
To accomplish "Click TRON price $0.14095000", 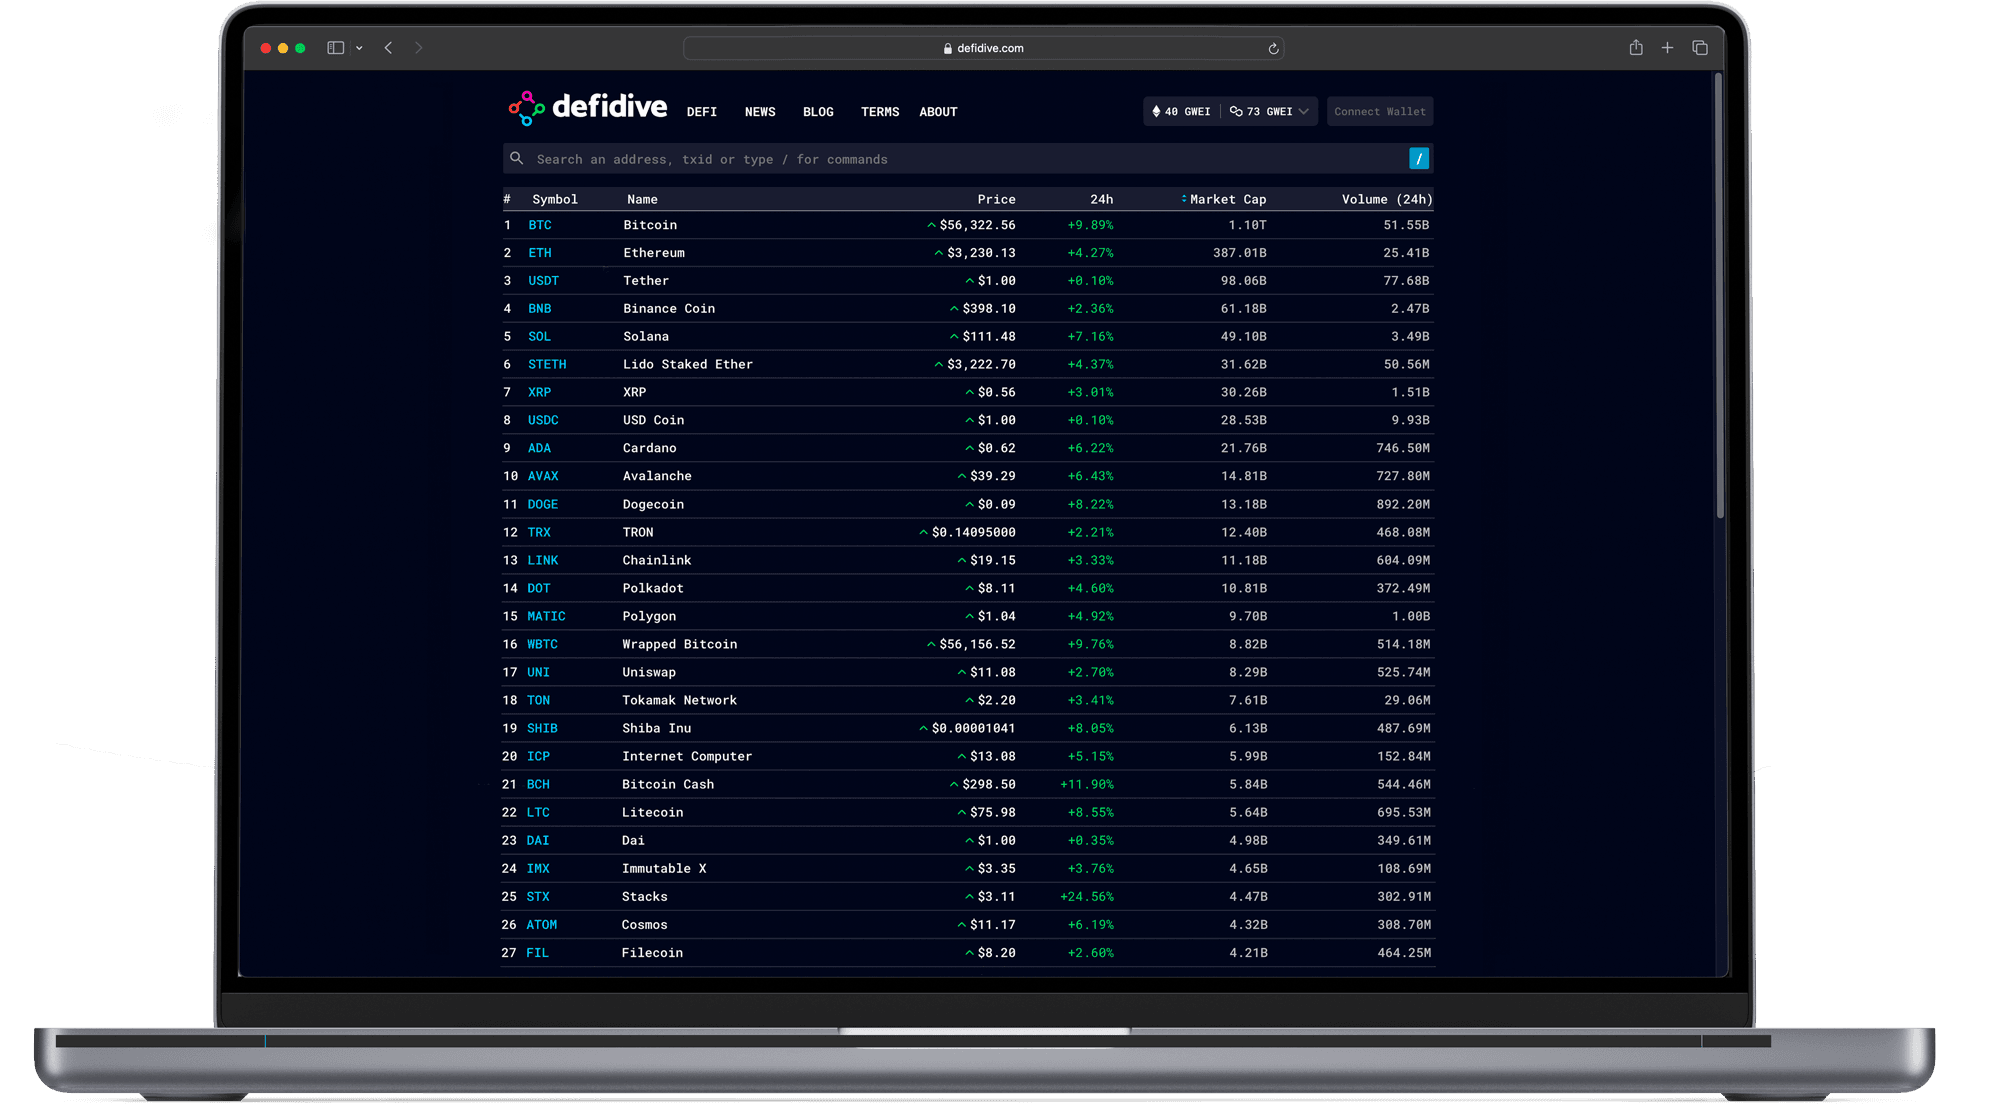I will [973, 533].
